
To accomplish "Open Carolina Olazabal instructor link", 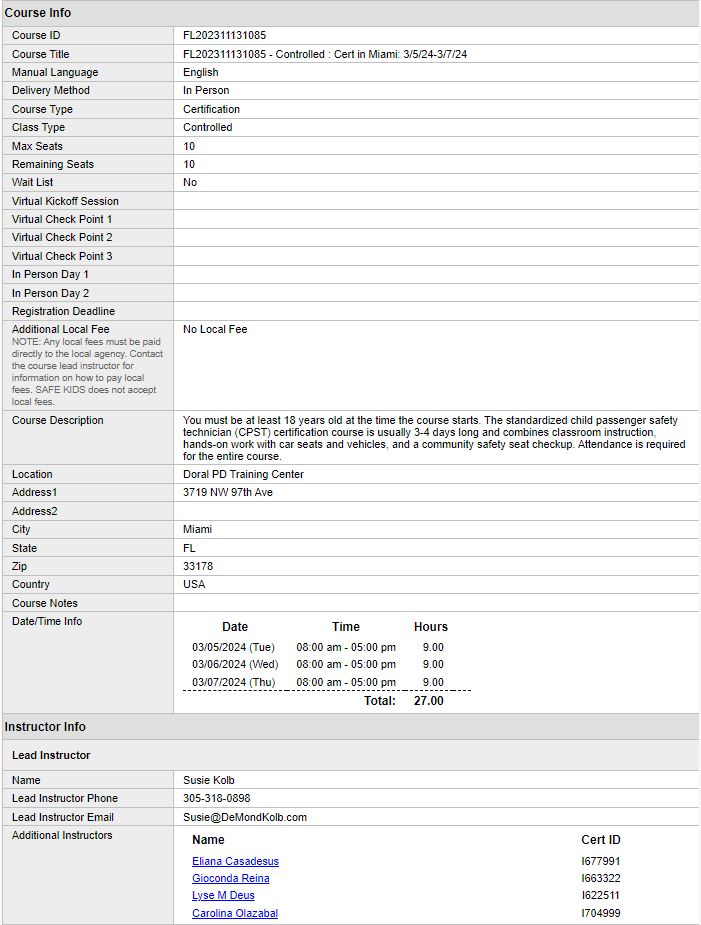I will (x=234, y=913).
